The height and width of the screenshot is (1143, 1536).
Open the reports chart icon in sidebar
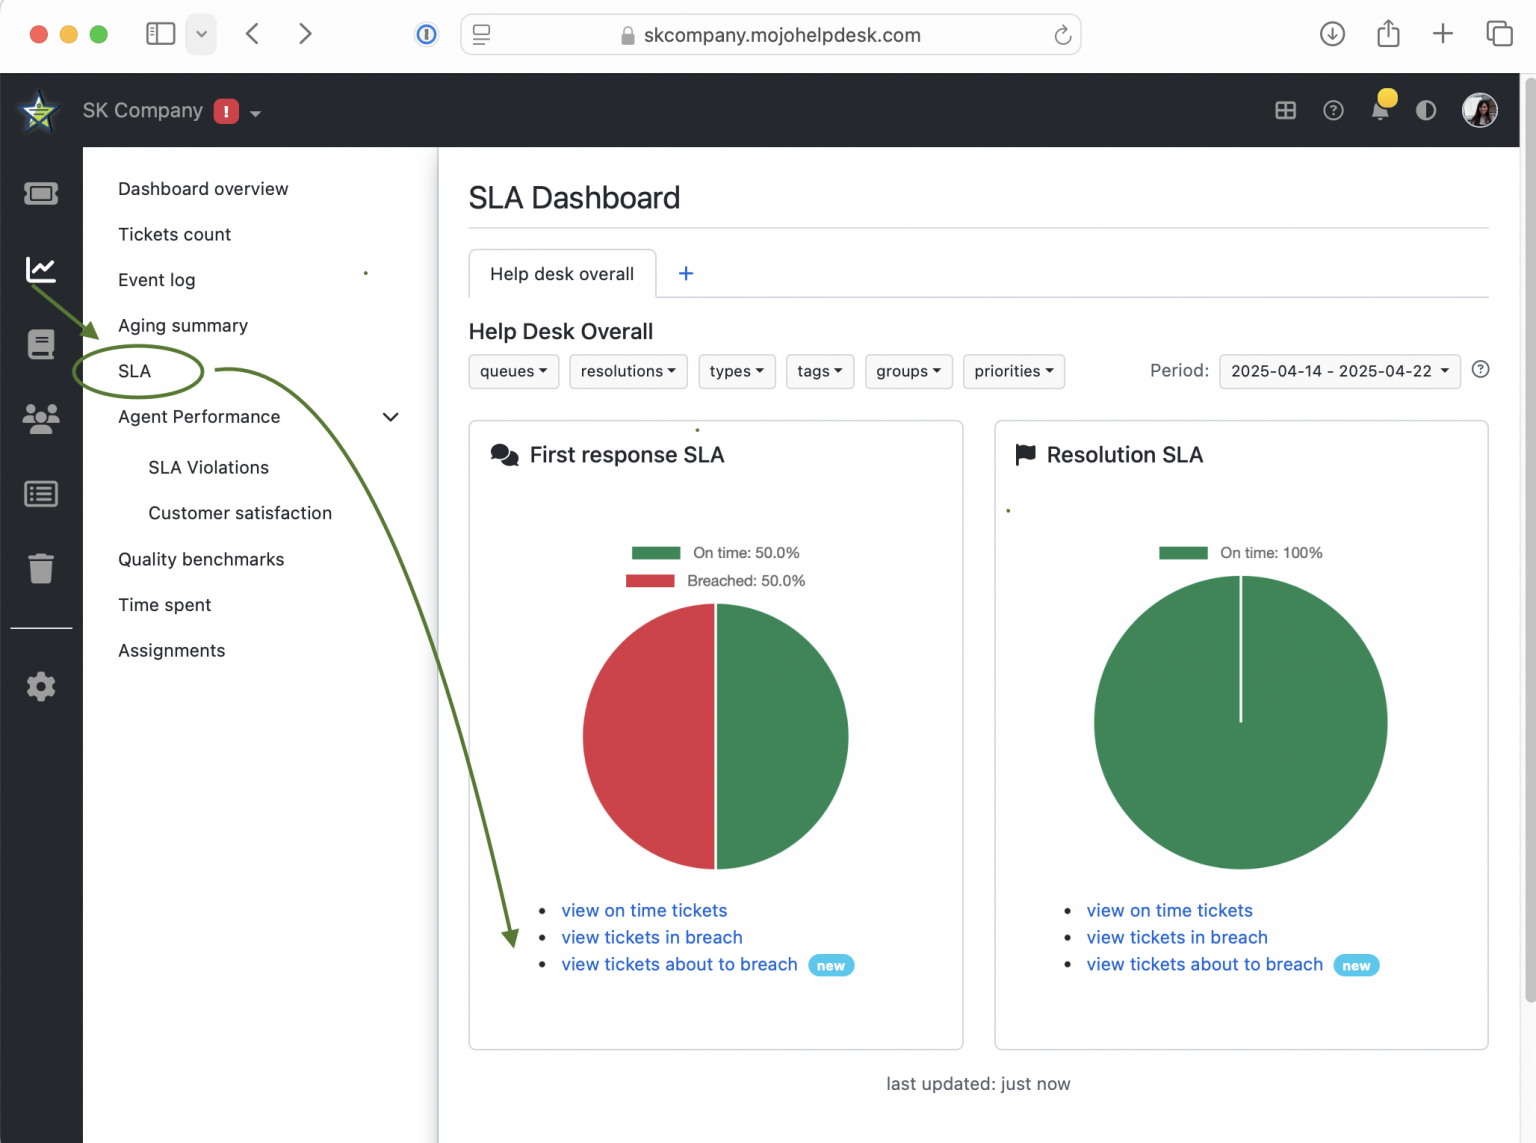41,269
